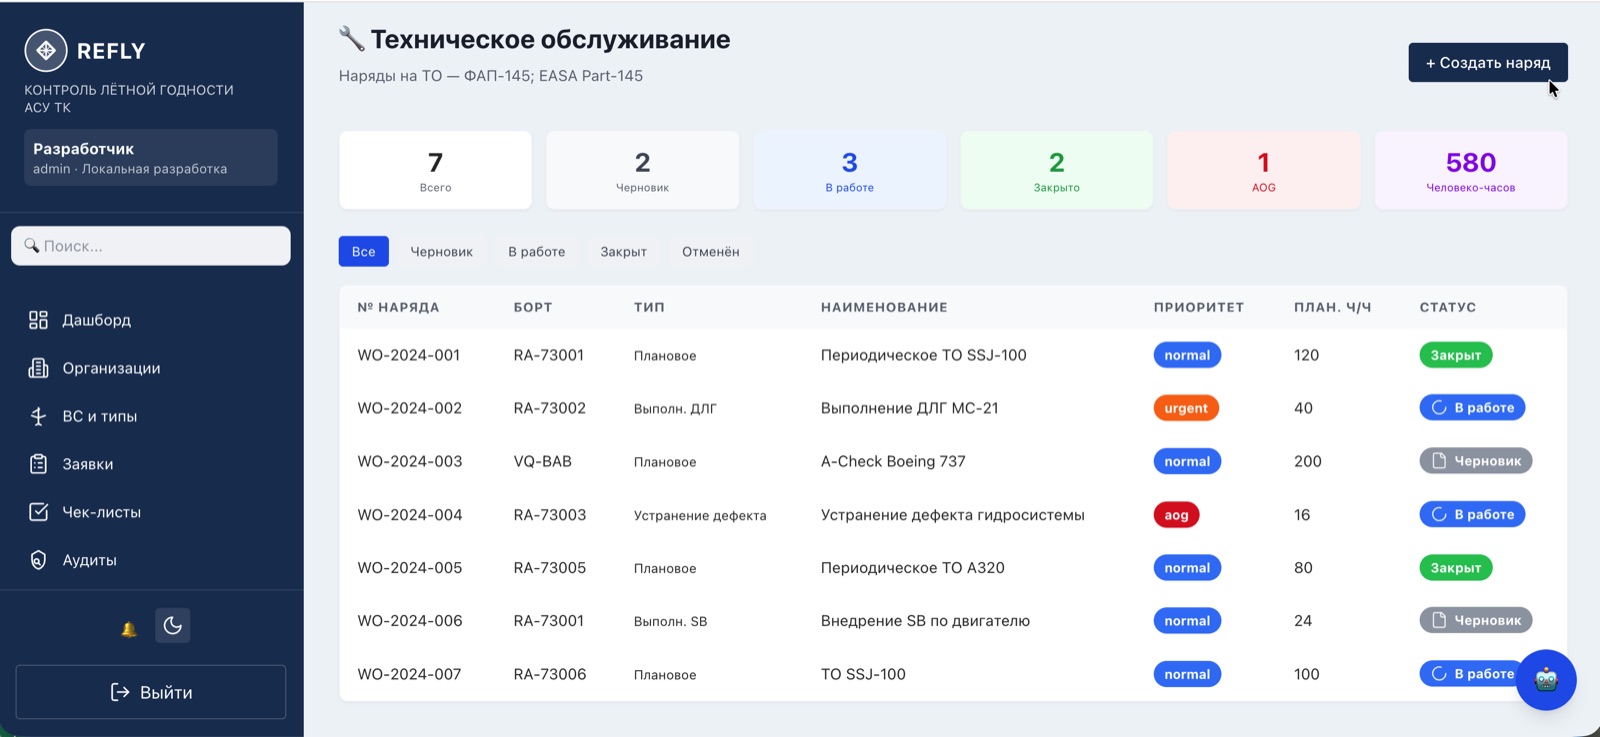Select the Закрыт filter tab
The height and width of the screenshot is (737, 1600).
coord(624,252)
